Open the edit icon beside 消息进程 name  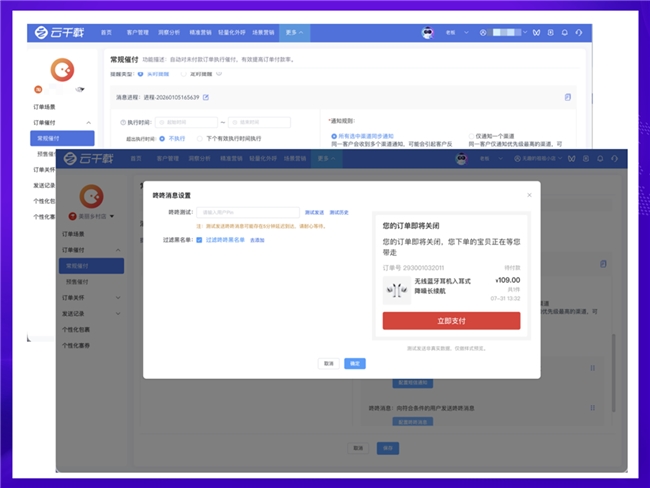click(x=206, y=97)
